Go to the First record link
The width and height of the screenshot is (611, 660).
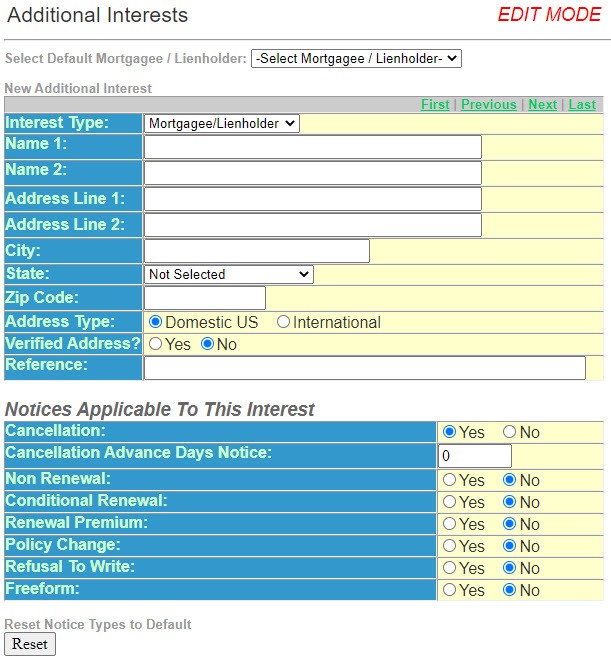click(x=435, y=104)
